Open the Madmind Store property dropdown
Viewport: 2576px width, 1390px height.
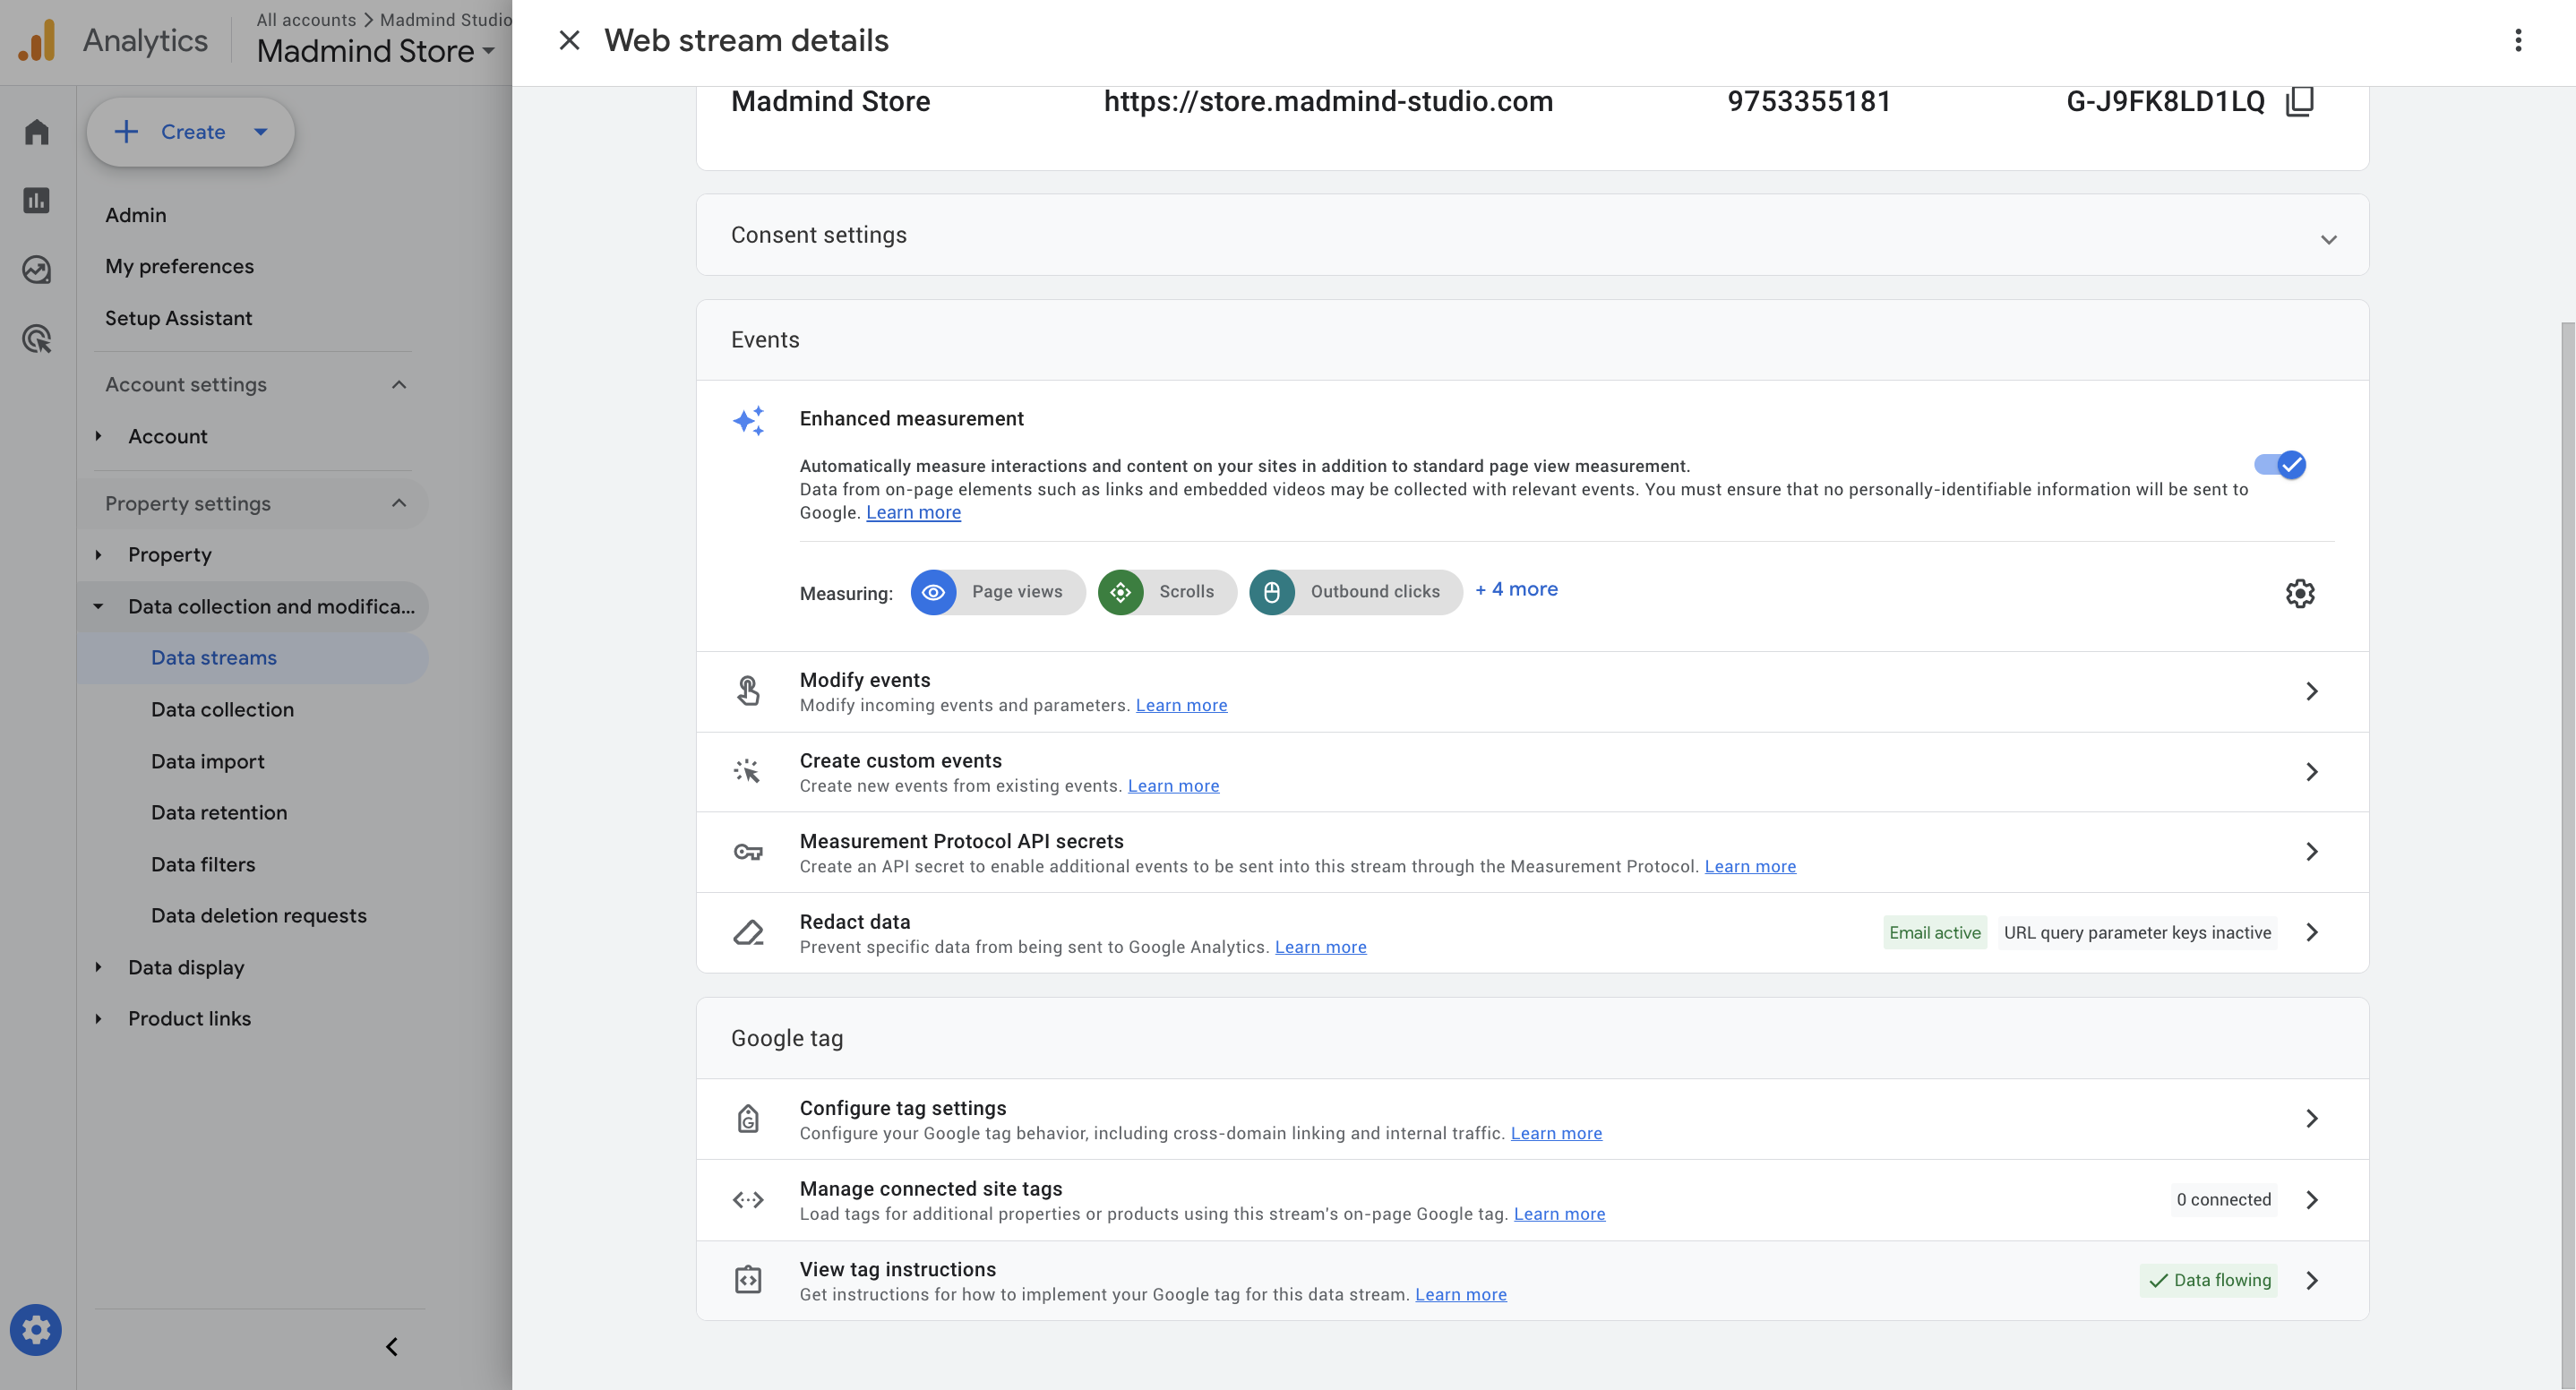tap(376, 51)
